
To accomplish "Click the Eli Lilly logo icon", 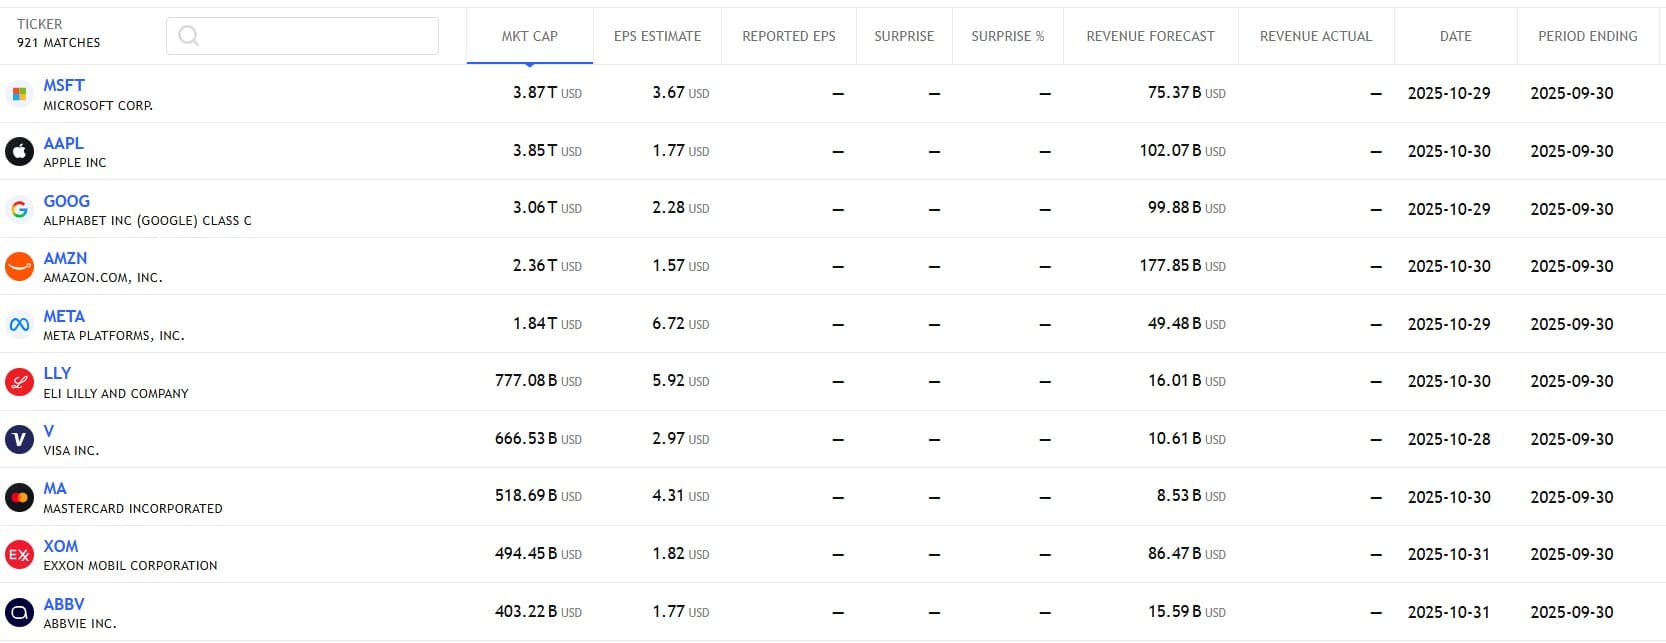I will (19, 382).
